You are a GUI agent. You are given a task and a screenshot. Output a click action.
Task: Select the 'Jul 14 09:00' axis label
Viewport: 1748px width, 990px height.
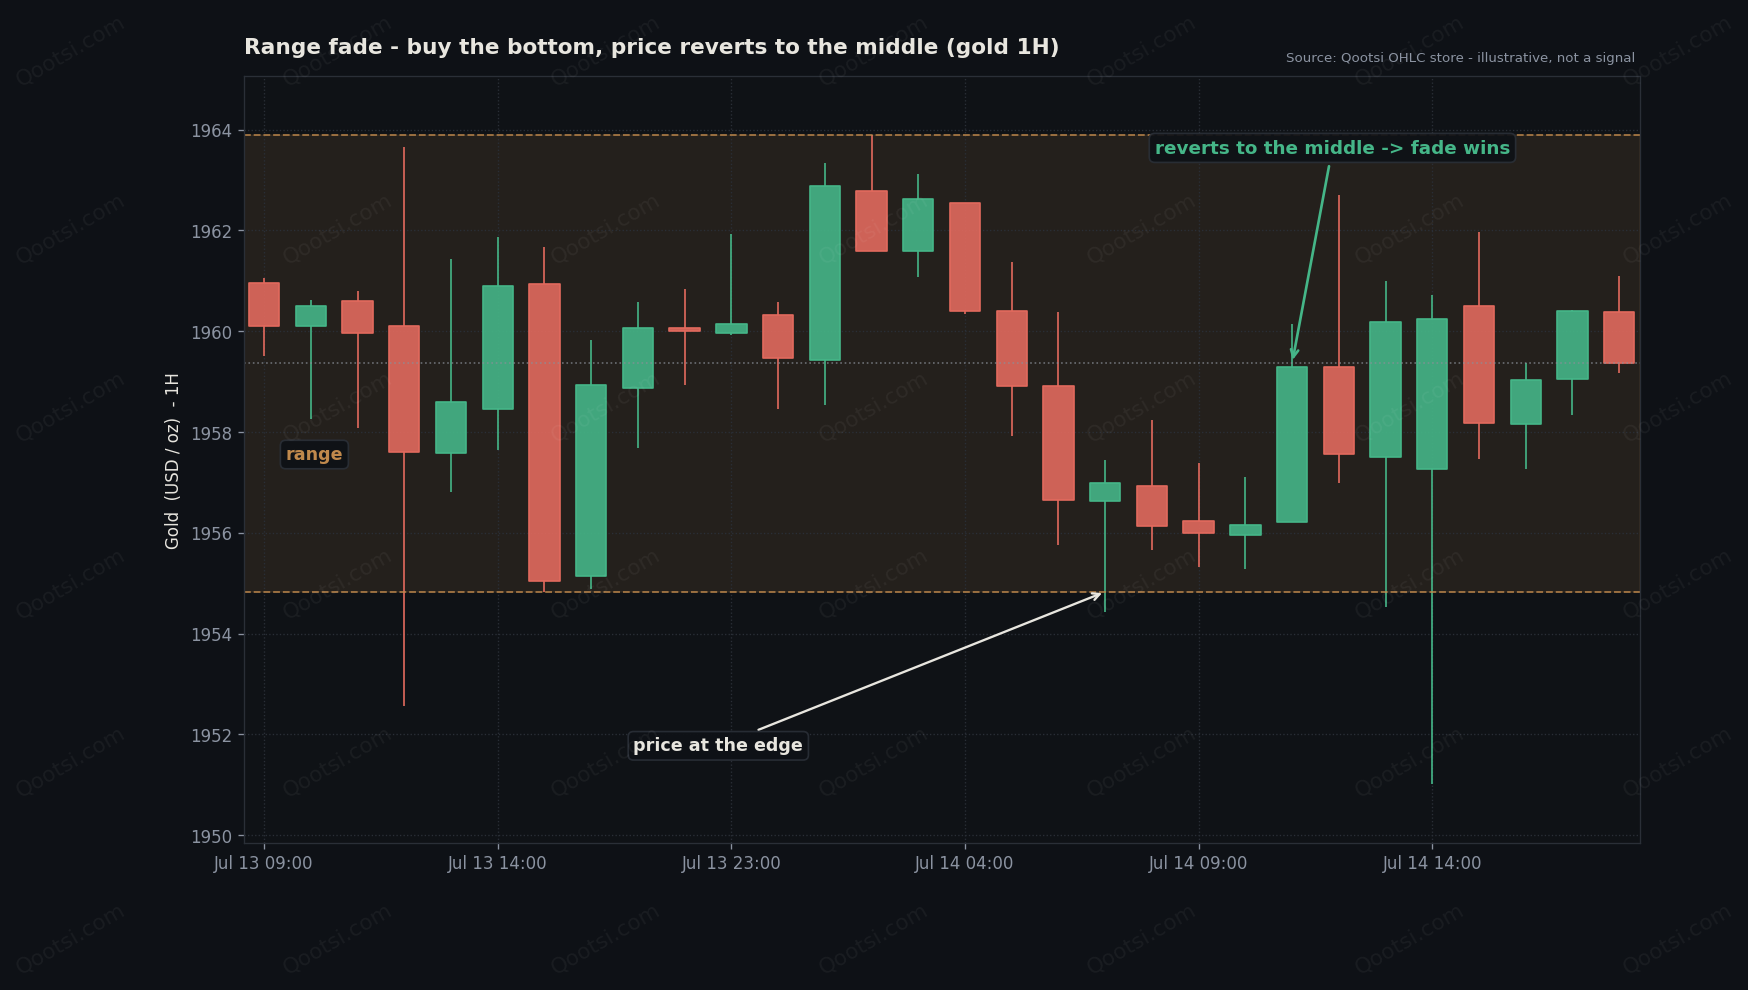click(1198, 863)
